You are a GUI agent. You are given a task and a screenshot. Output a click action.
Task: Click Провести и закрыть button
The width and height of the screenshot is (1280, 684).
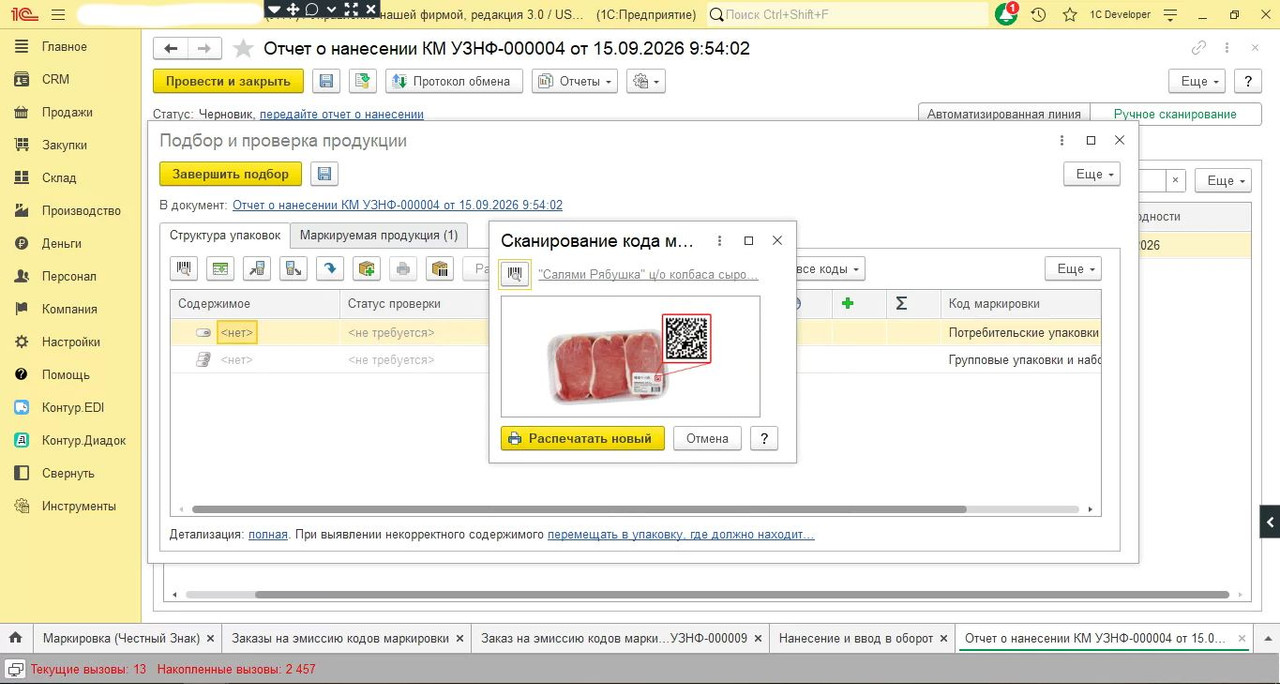pos(228,81)
